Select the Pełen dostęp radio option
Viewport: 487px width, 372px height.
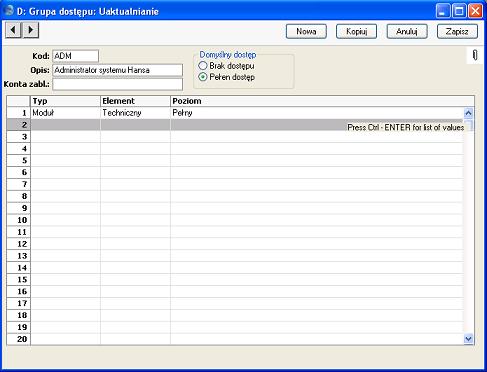pyautogui.click(x=203, y=77)
